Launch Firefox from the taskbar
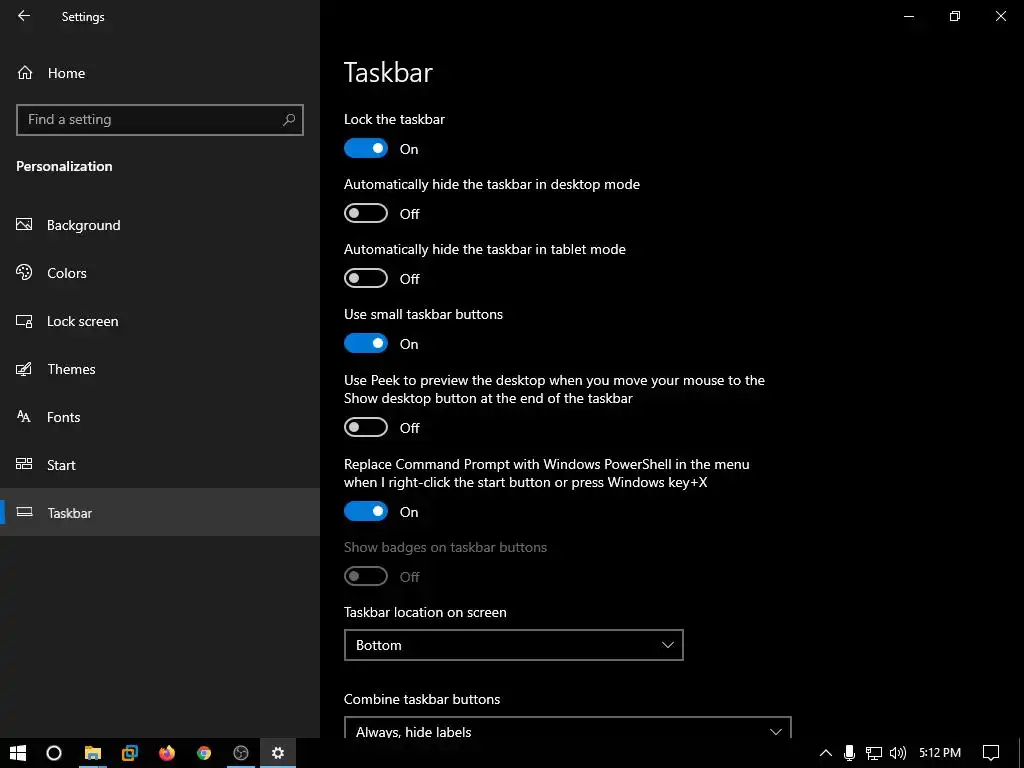 coord(167,753)
